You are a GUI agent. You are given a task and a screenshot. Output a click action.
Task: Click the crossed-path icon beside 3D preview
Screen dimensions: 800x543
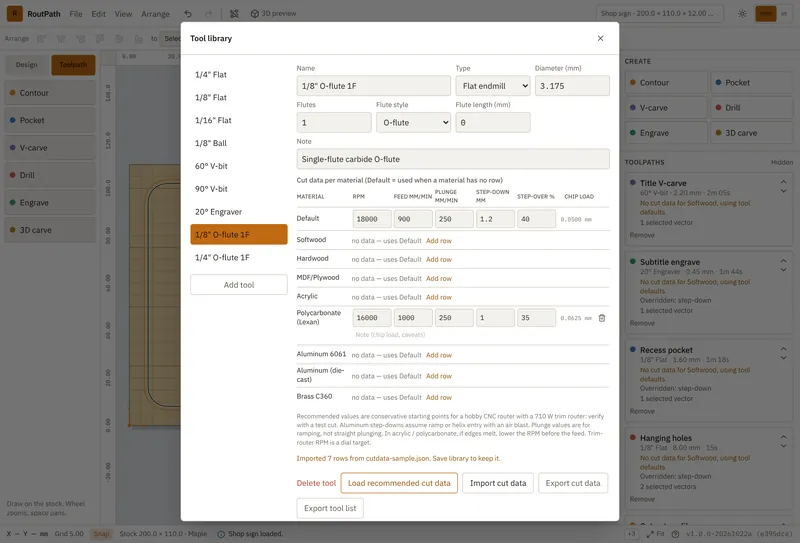coord(234,14)
